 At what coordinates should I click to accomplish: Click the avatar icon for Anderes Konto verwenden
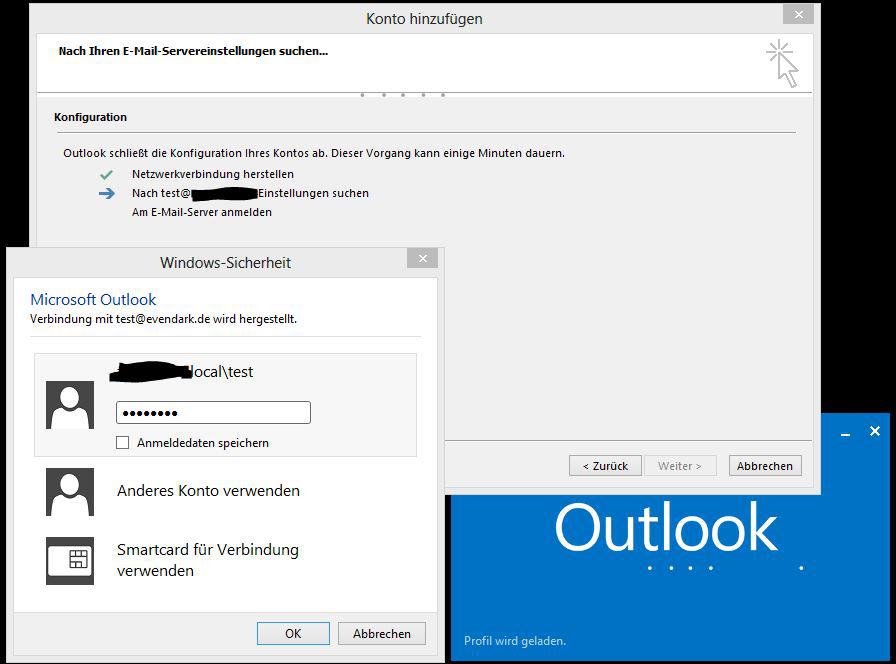pyautogui.click(x=70, y=491)
